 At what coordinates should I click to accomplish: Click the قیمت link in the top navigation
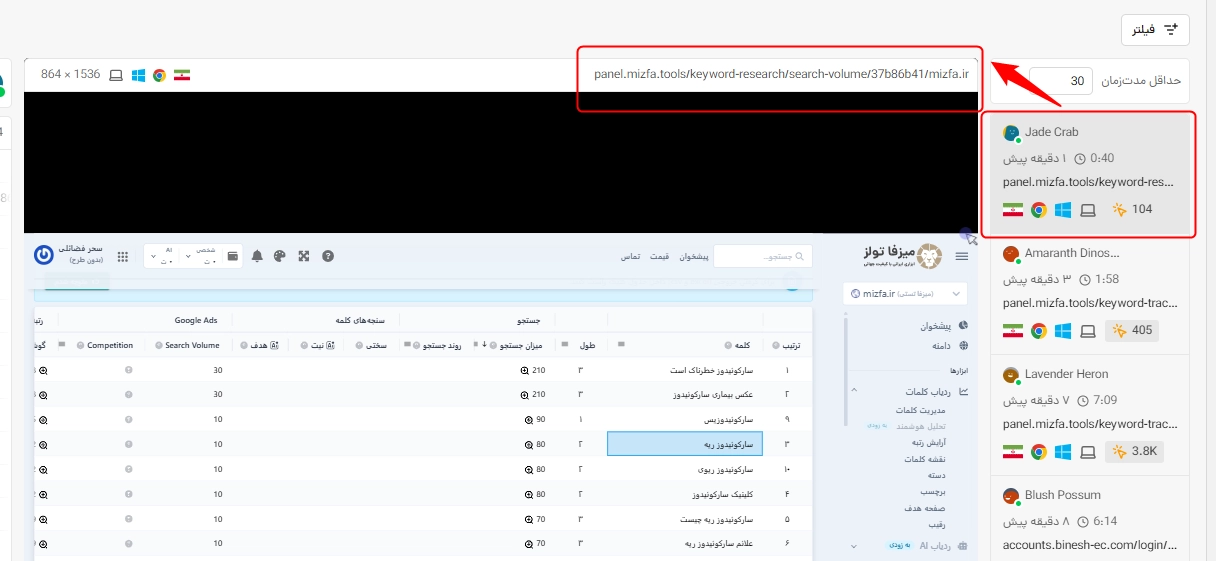click(x=660, y=257)
